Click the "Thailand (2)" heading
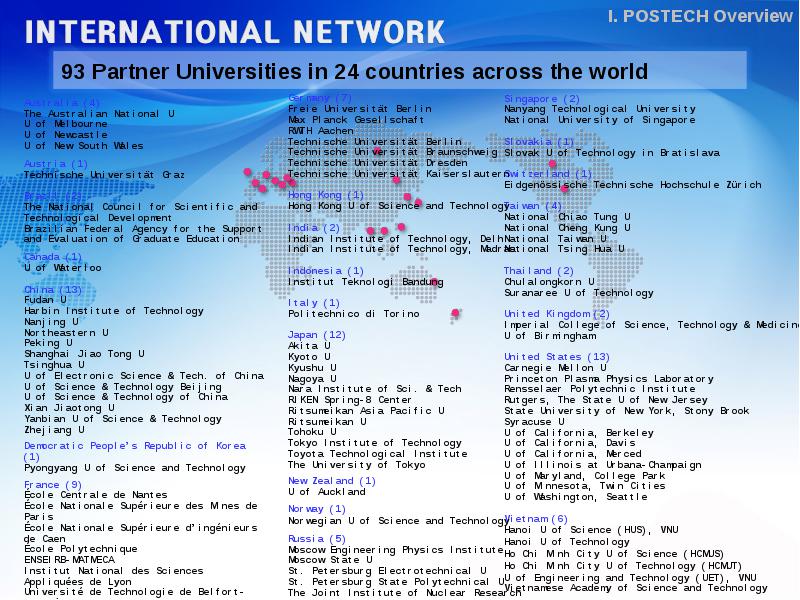The height and width of the screenshot is (600, 800). click(539, 270)
